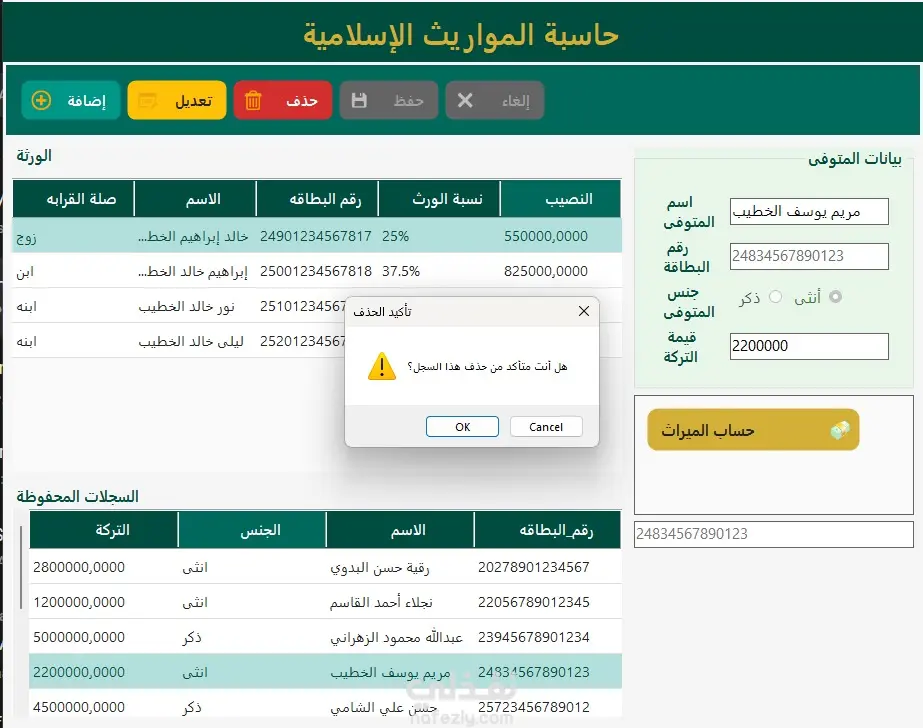The width and height of the screenshot is (923, 728).
Task: Click the disabled حفظ save button
Action: pyautogui.click(x=389, y=101)
